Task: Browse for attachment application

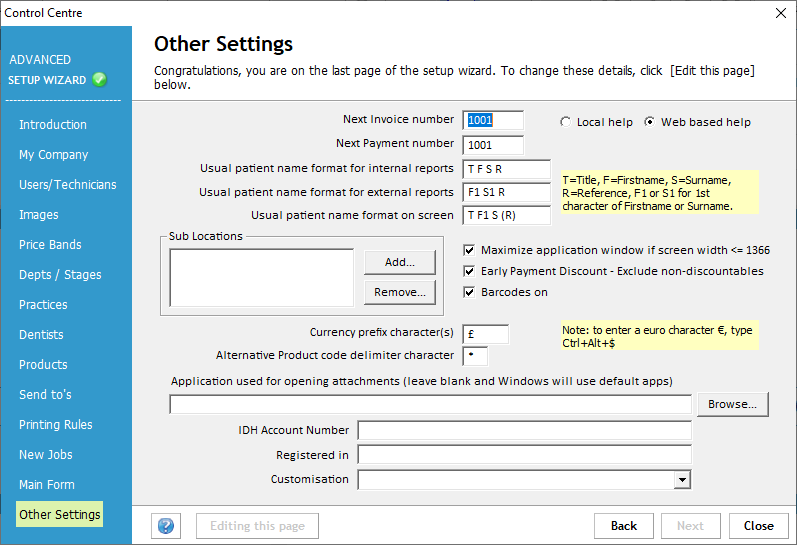Action: pyautogui.click(x=733, y=404)
